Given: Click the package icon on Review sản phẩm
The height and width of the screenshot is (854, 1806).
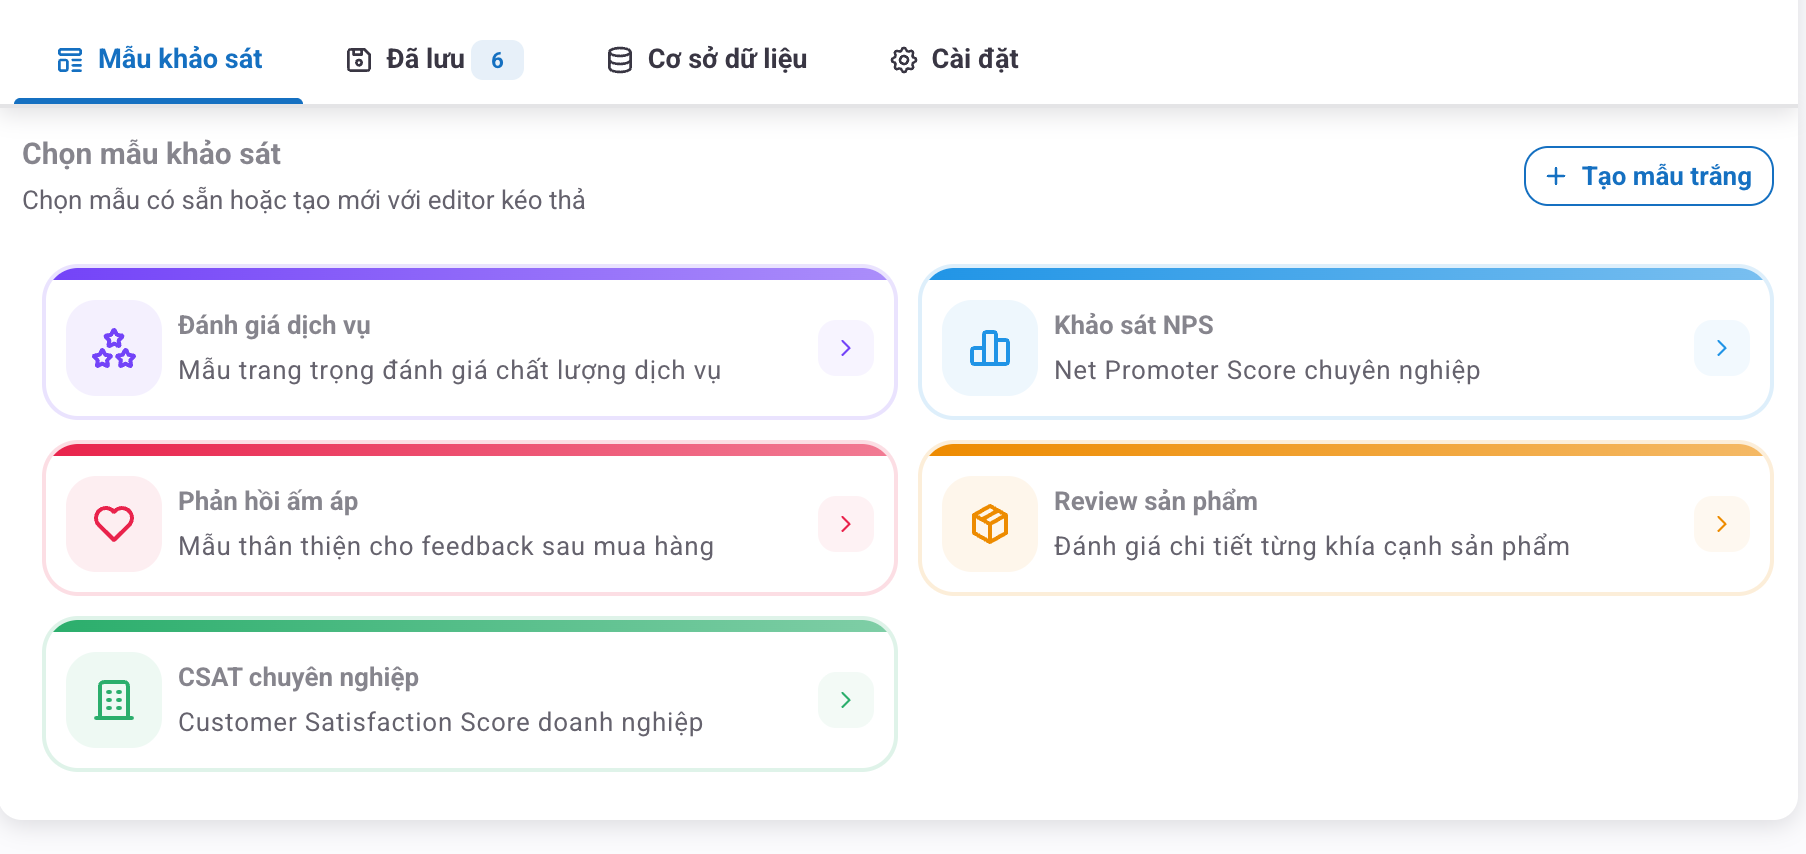Looking at the screenshot, I should [x=988, y=524].
